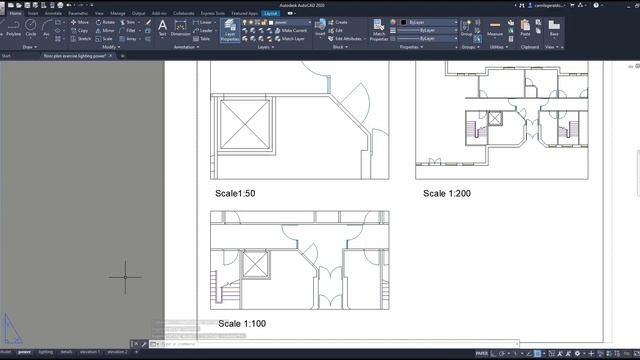Select the Arc drawing tool
This screenshot has height=360, width=640.
[46, 28]
